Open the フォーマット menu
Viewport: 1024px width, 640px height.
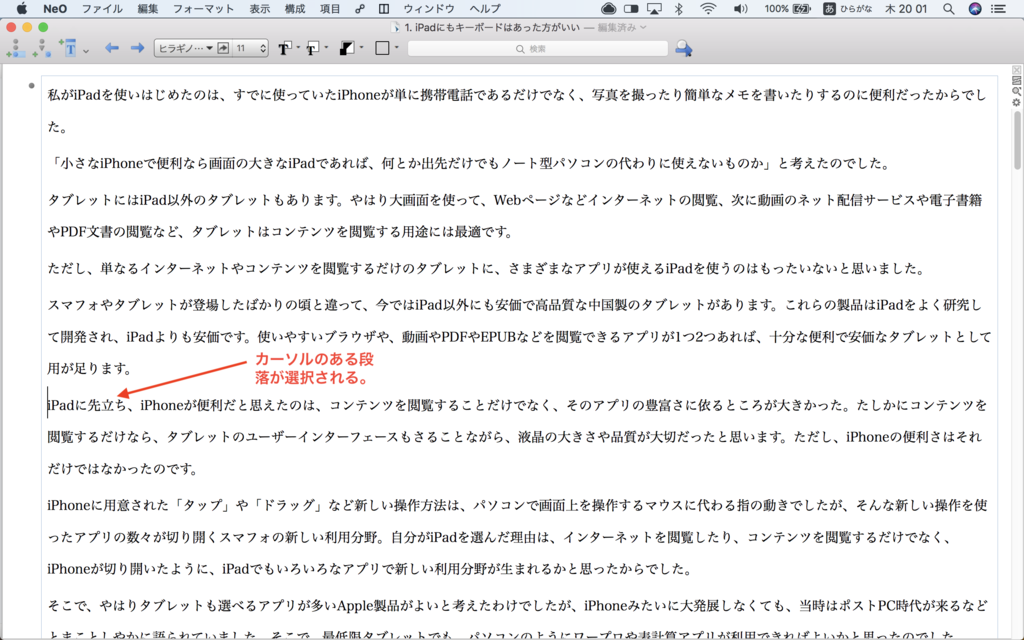203,8
